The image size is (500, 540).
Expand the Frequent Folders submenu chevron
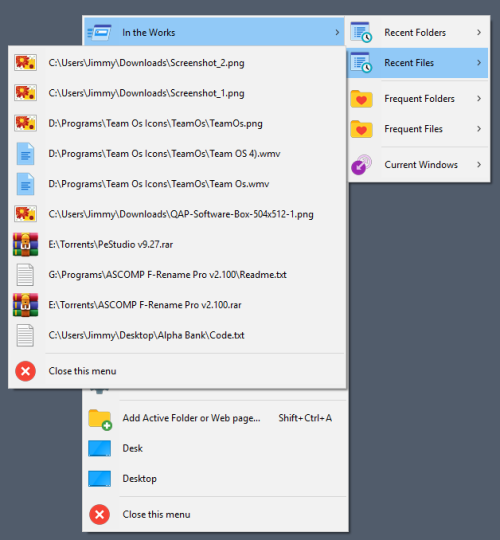click(479, 98)
